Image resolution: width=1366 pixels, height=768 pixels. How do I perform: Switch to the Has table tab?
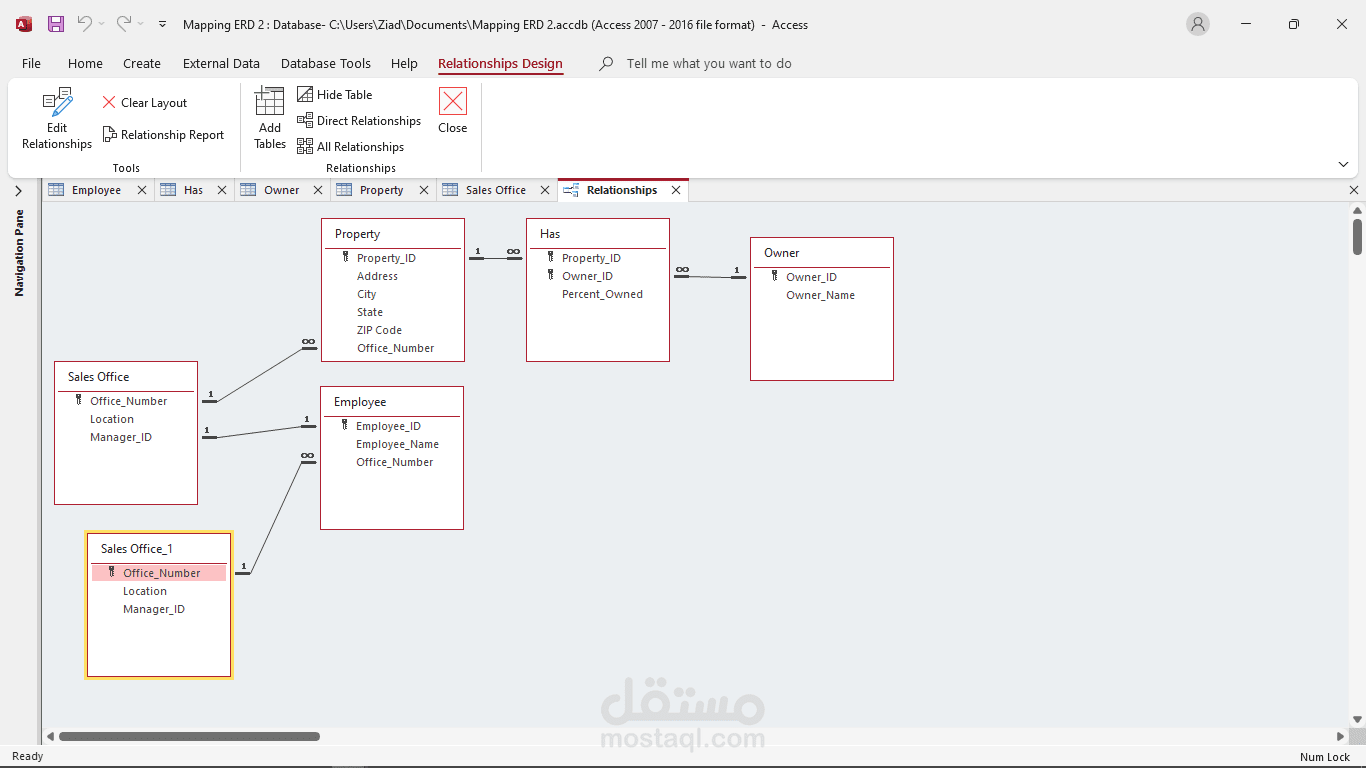point(193,190)
